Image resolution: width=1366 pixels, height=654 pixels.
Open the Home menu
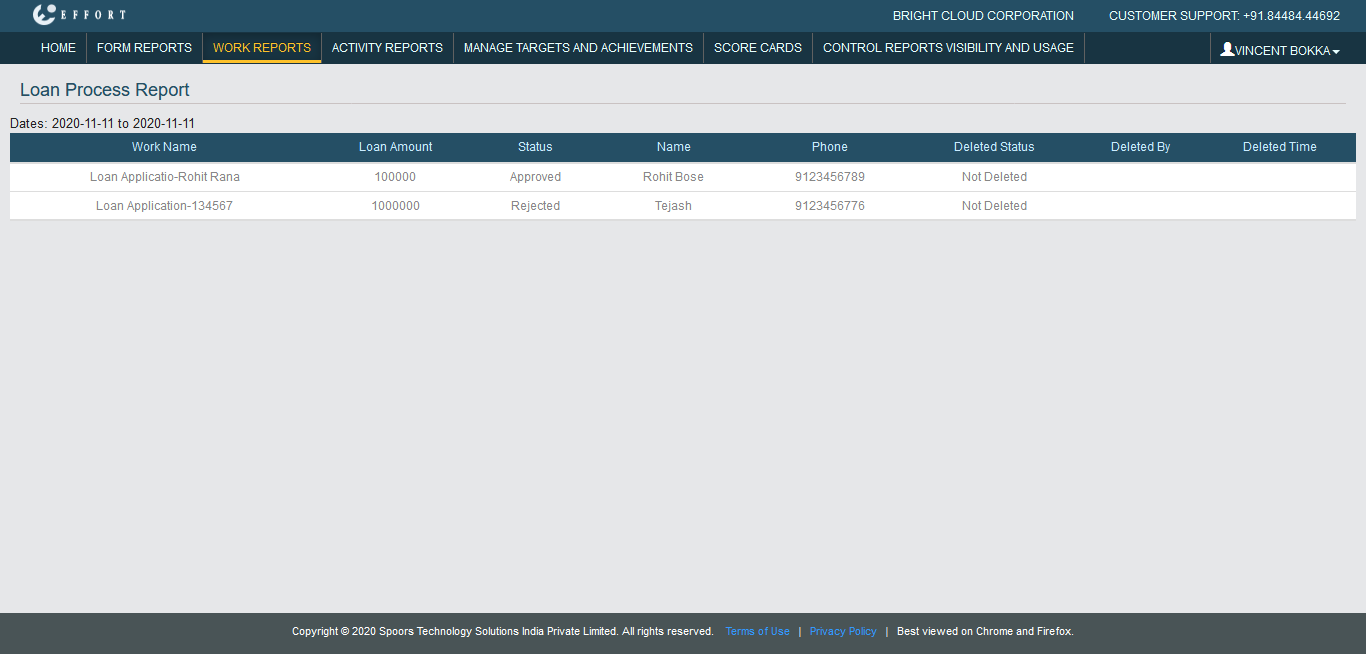click(58, 48)
